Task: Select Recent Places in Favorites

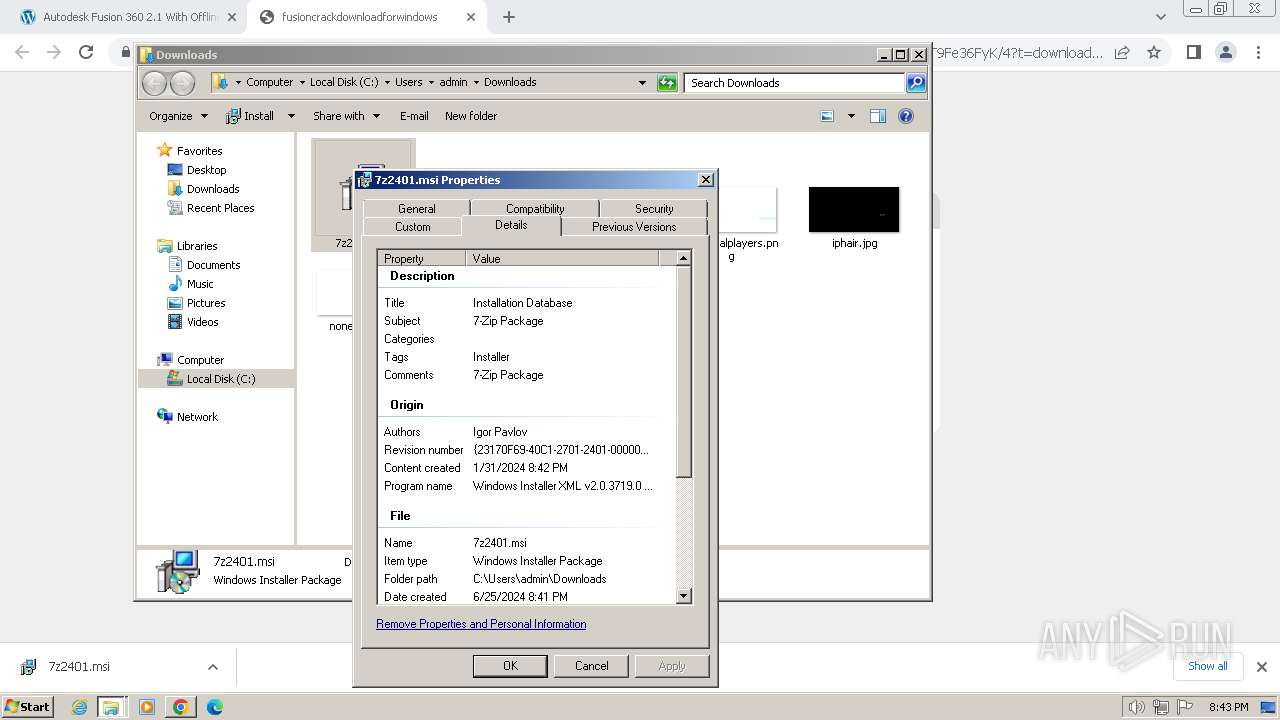Action: point(220,208)
